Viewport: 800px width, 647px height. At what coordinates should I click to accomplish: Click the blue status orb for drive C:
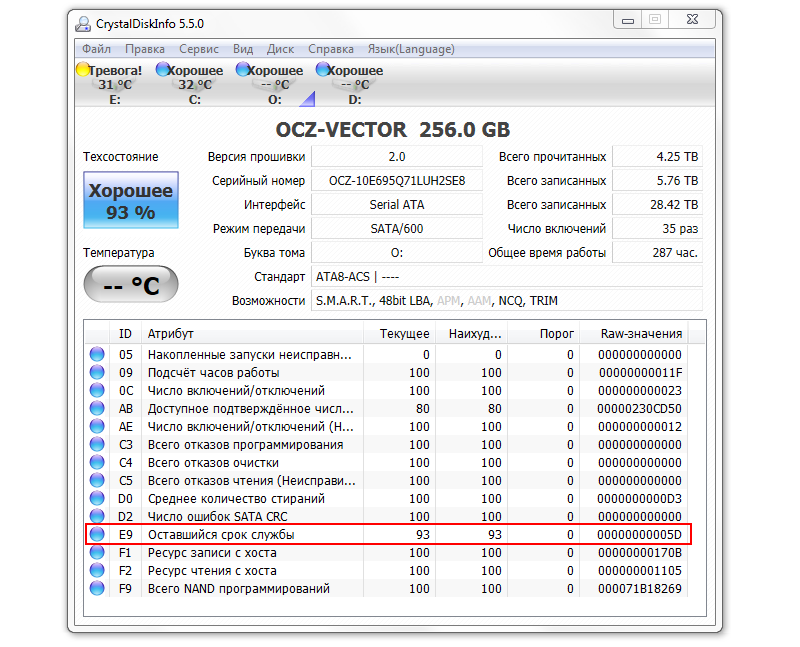click(x=163, y=69)
